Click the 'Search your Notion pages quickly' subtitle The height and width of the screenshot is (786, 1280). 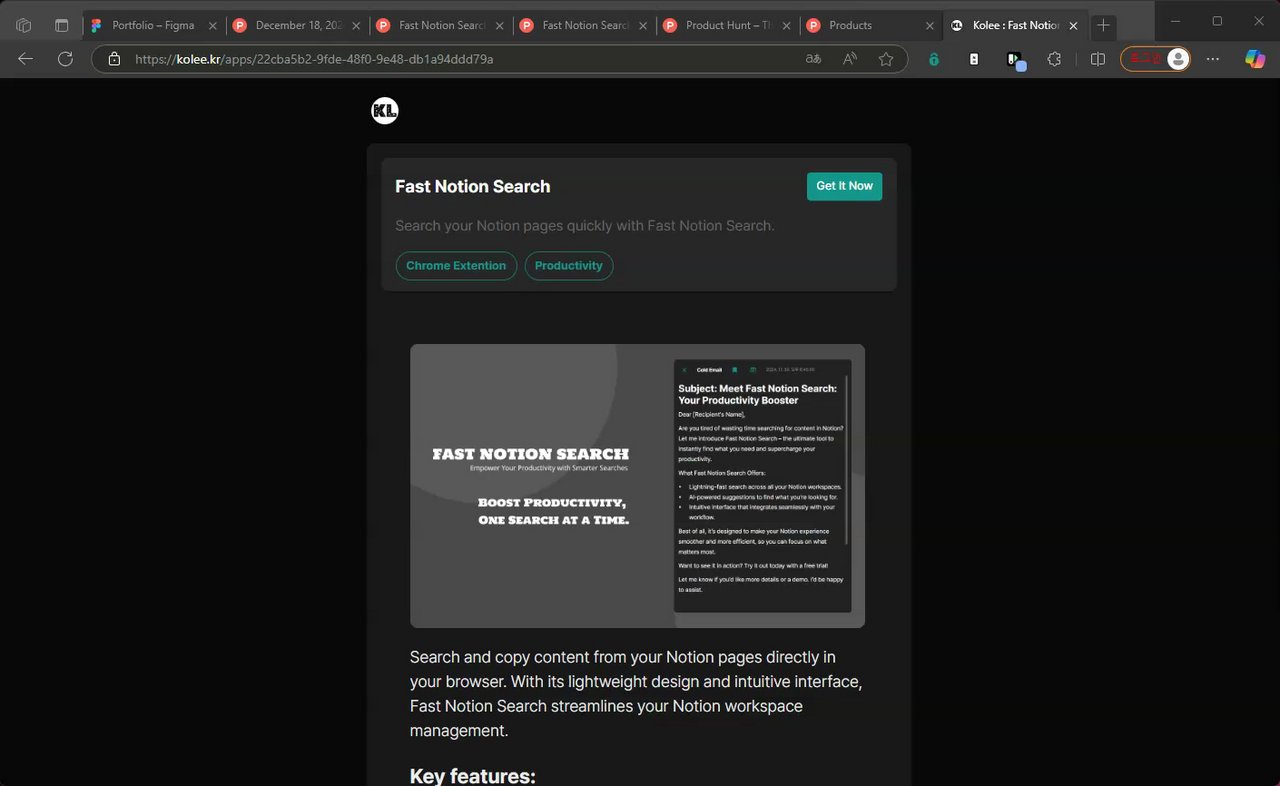click(x=585, y=226)
